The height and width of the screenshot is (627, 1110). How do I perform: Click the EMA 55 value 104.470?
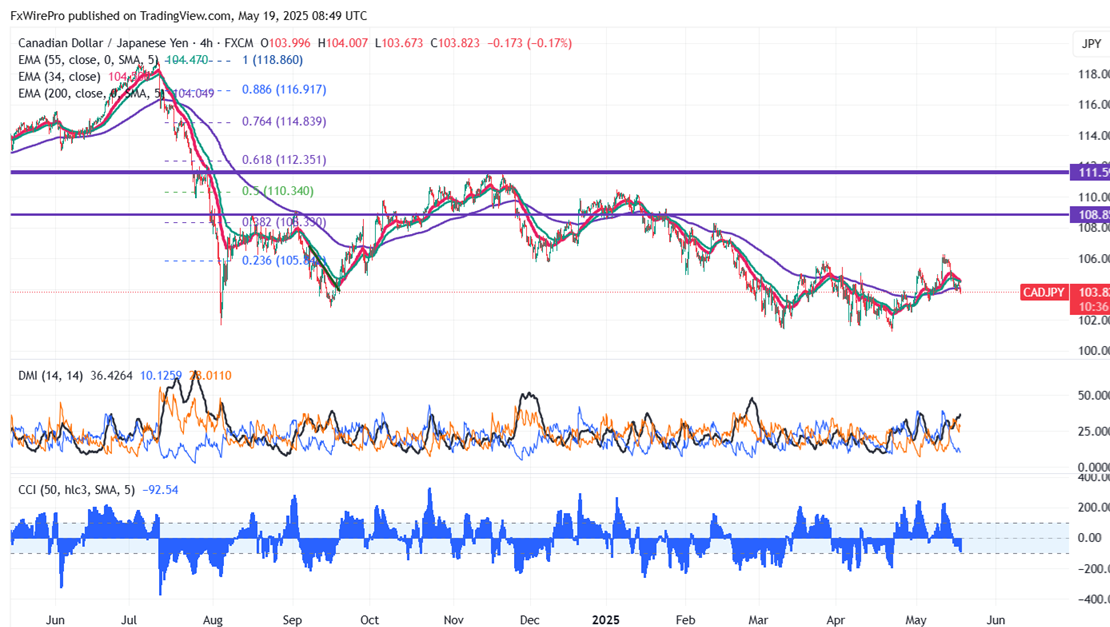coord(186,60)
